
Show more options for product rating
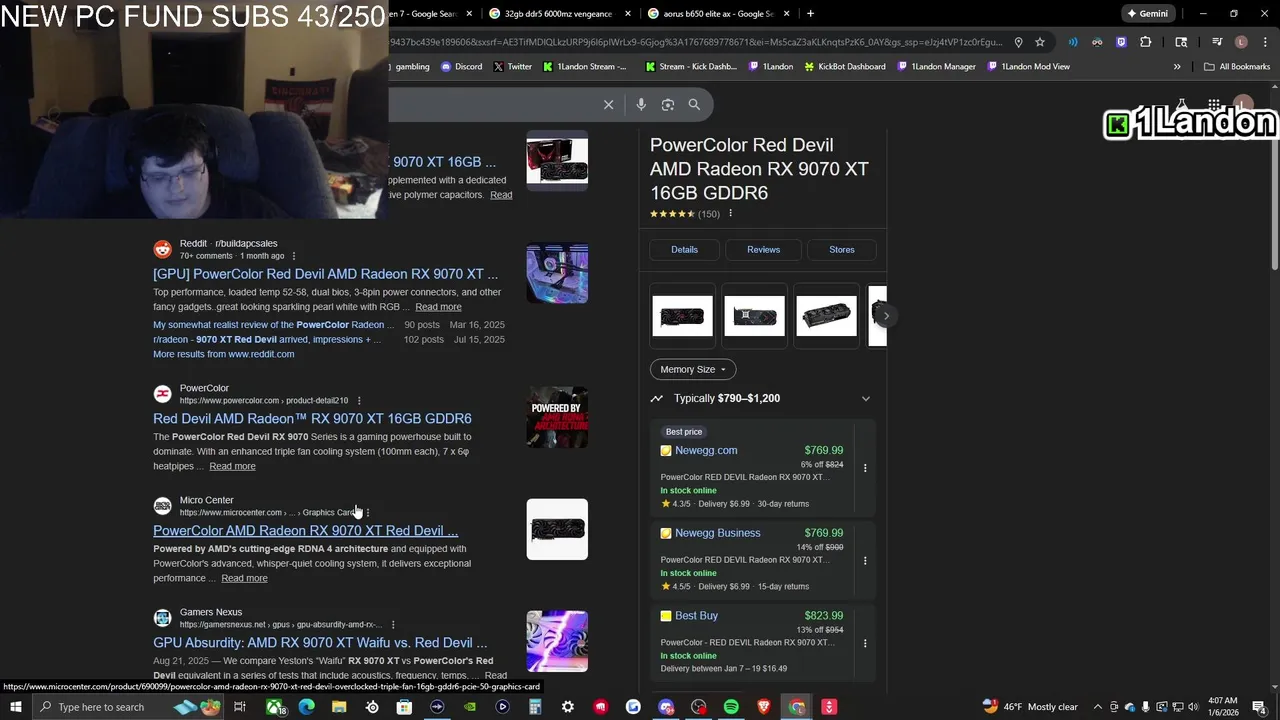pyautogui.click(x=730, y=214)
